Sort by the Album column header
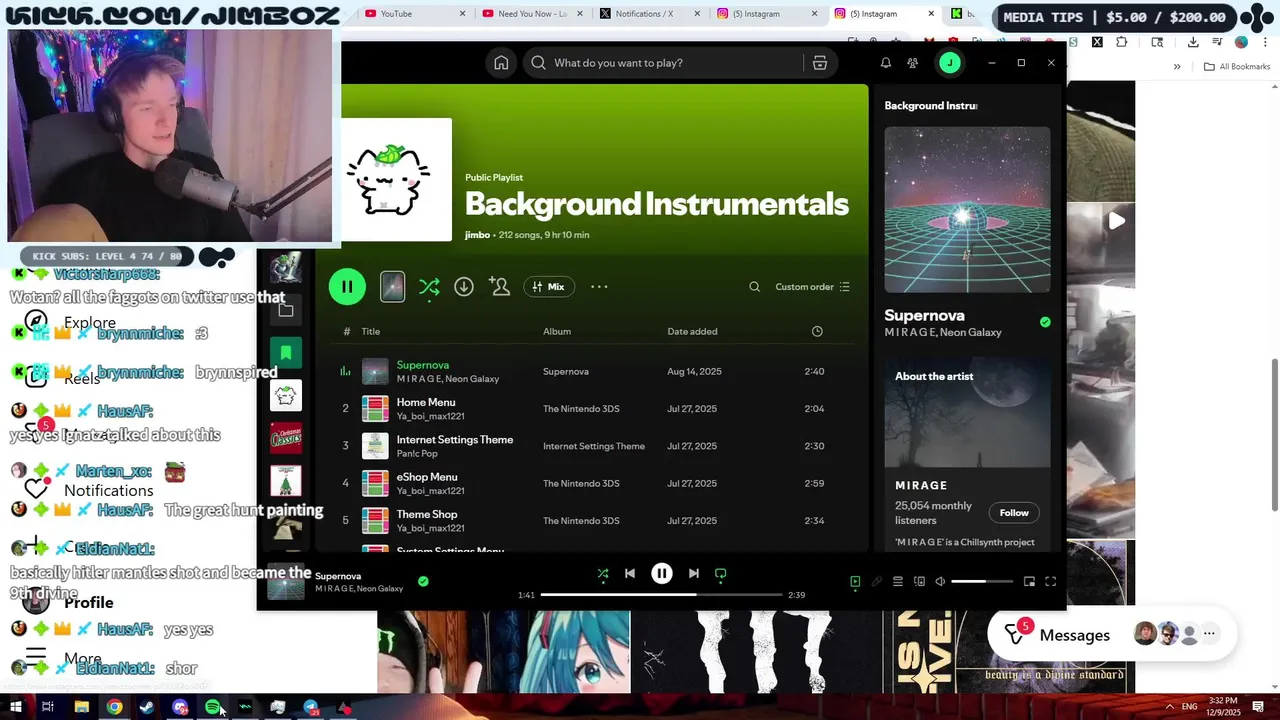Screen dimensions: 1280x720 pos(557,331)
